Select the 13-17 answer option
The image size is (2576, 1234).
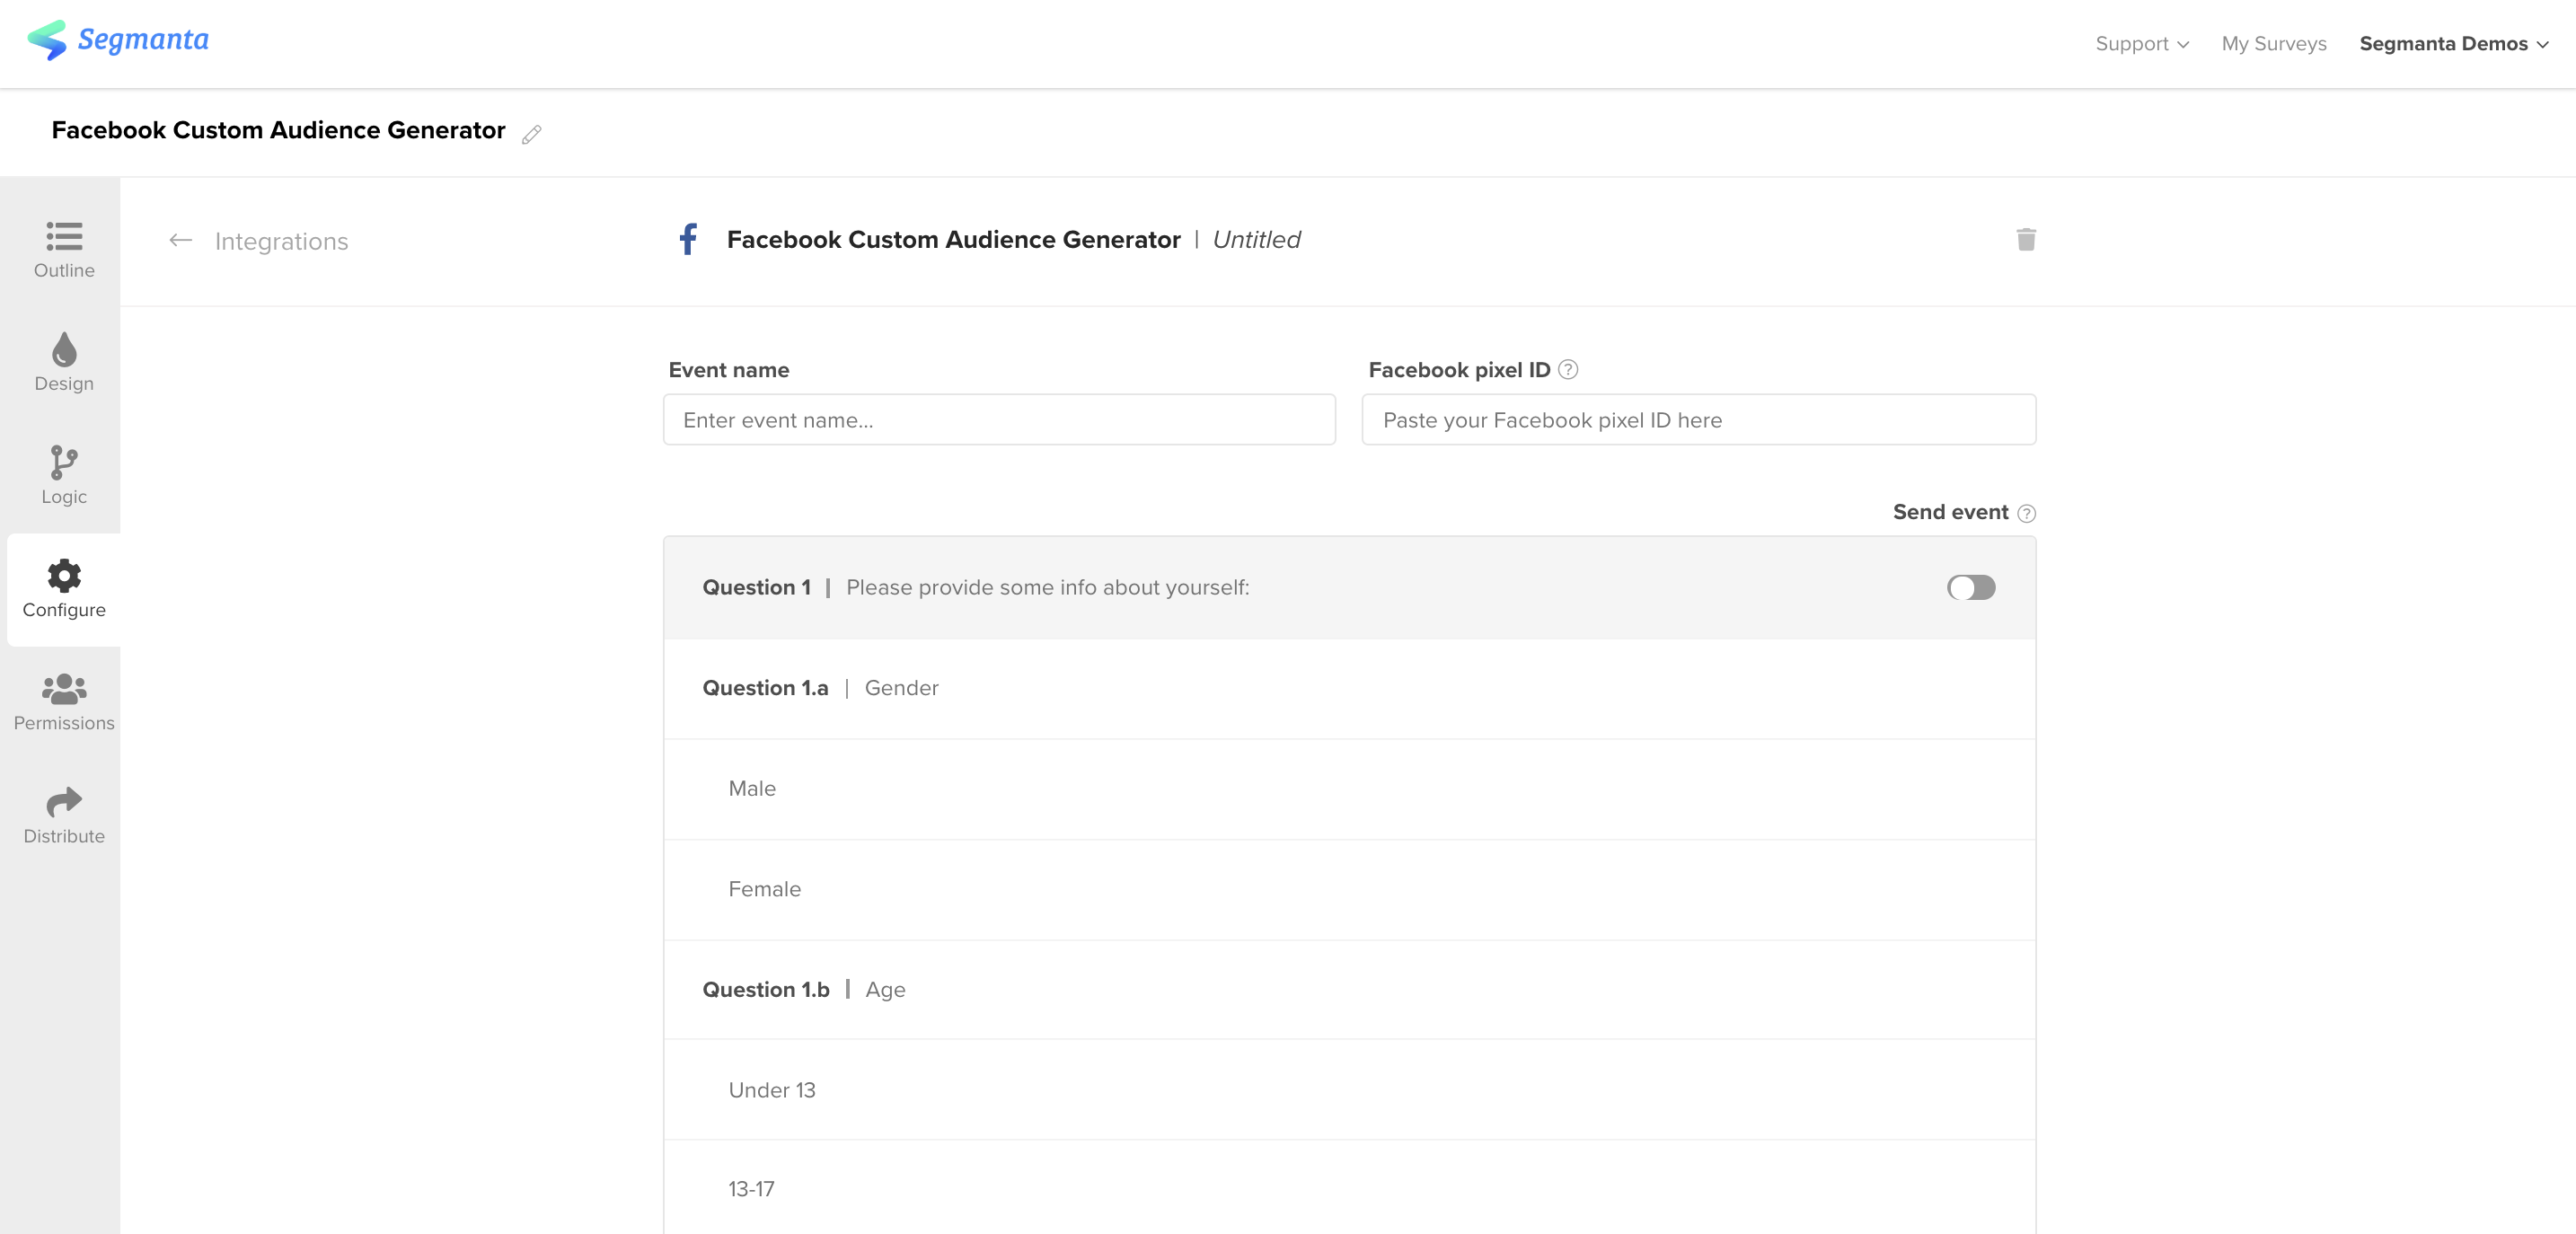pyautogui.click(x=1349, y=1189)
